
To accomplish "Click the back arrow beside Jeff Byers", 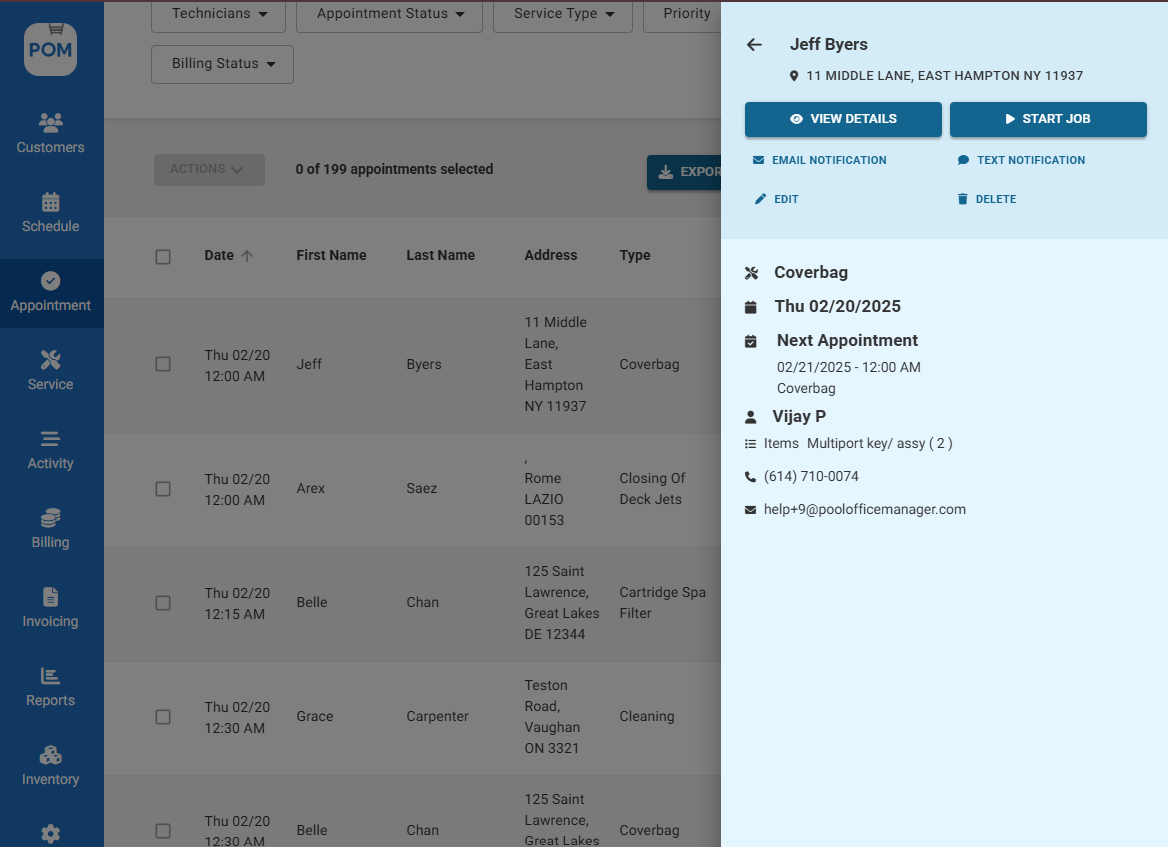I will tap(754, 45).
